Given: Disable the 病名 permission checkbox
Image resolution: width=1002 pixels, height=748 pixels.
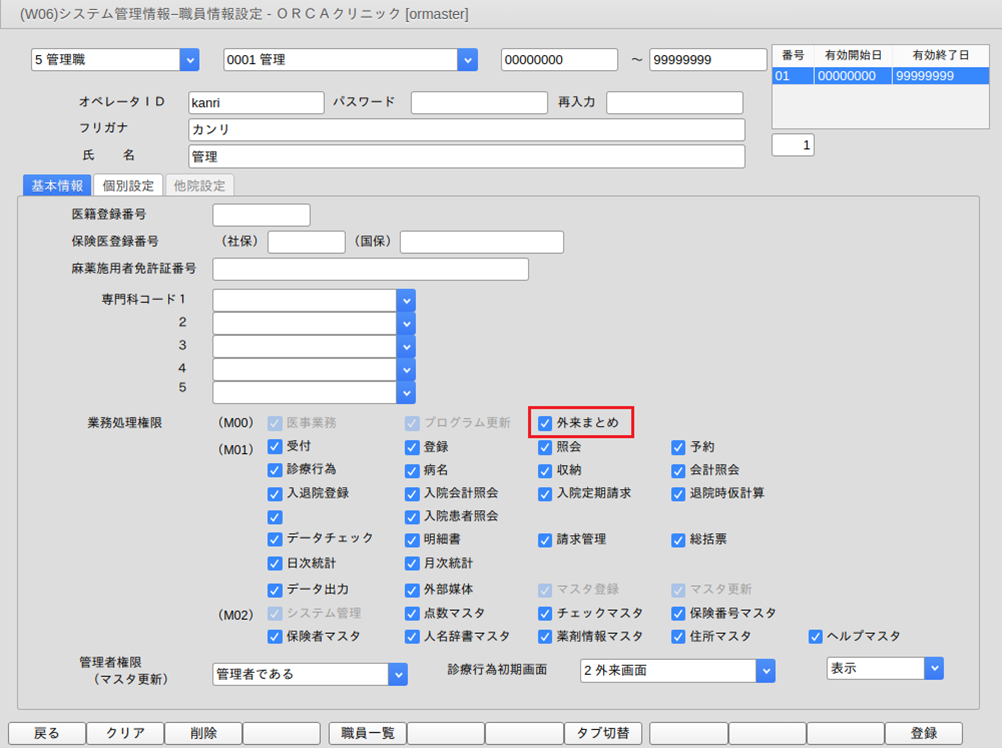Looking at the screenshot, I should [412, 470].
